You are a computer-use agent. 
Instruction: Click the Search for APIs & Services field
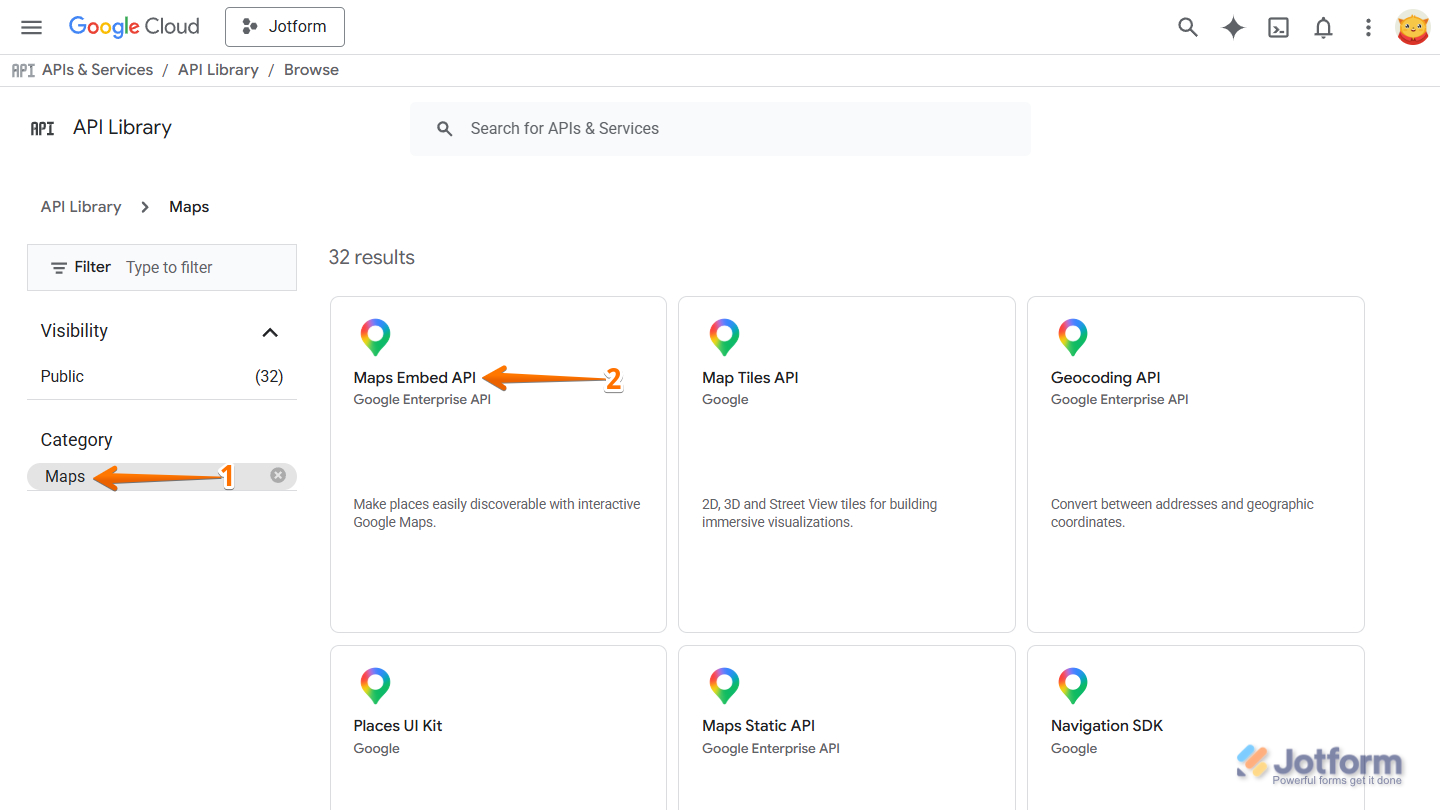click(x=720, y=128)
